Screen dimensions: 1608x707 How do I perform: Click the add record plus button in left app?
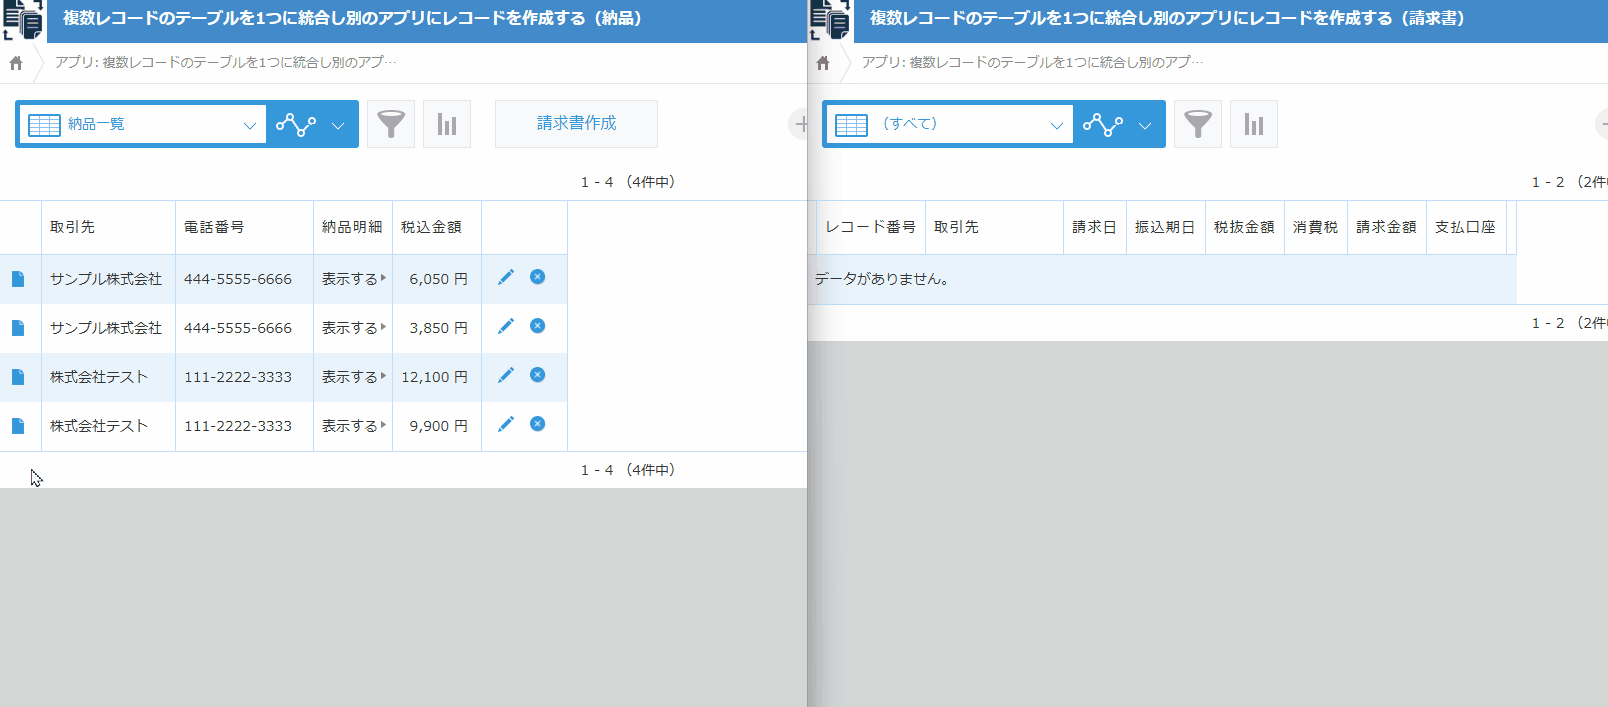pos(800,124)
